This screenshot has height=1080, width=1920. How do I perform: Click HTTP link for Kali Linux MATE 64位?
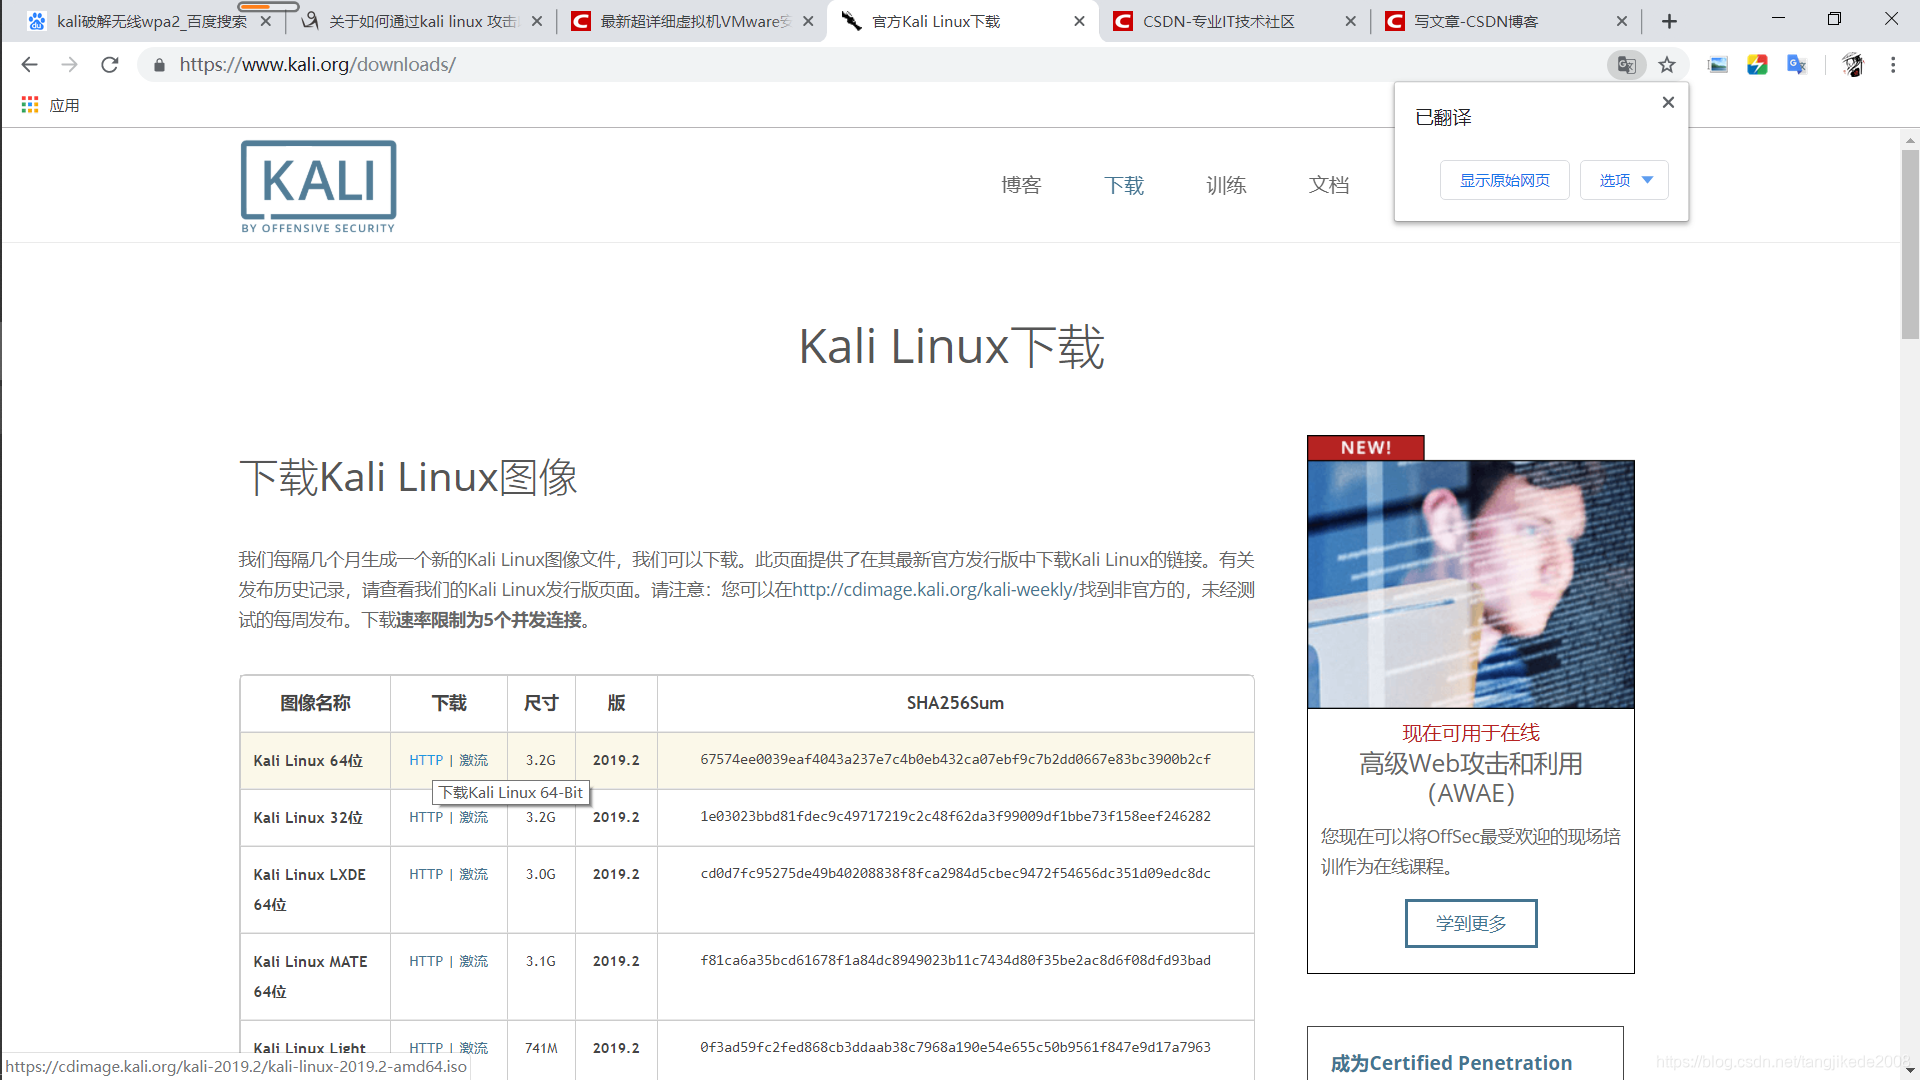(x=426, y=961)
